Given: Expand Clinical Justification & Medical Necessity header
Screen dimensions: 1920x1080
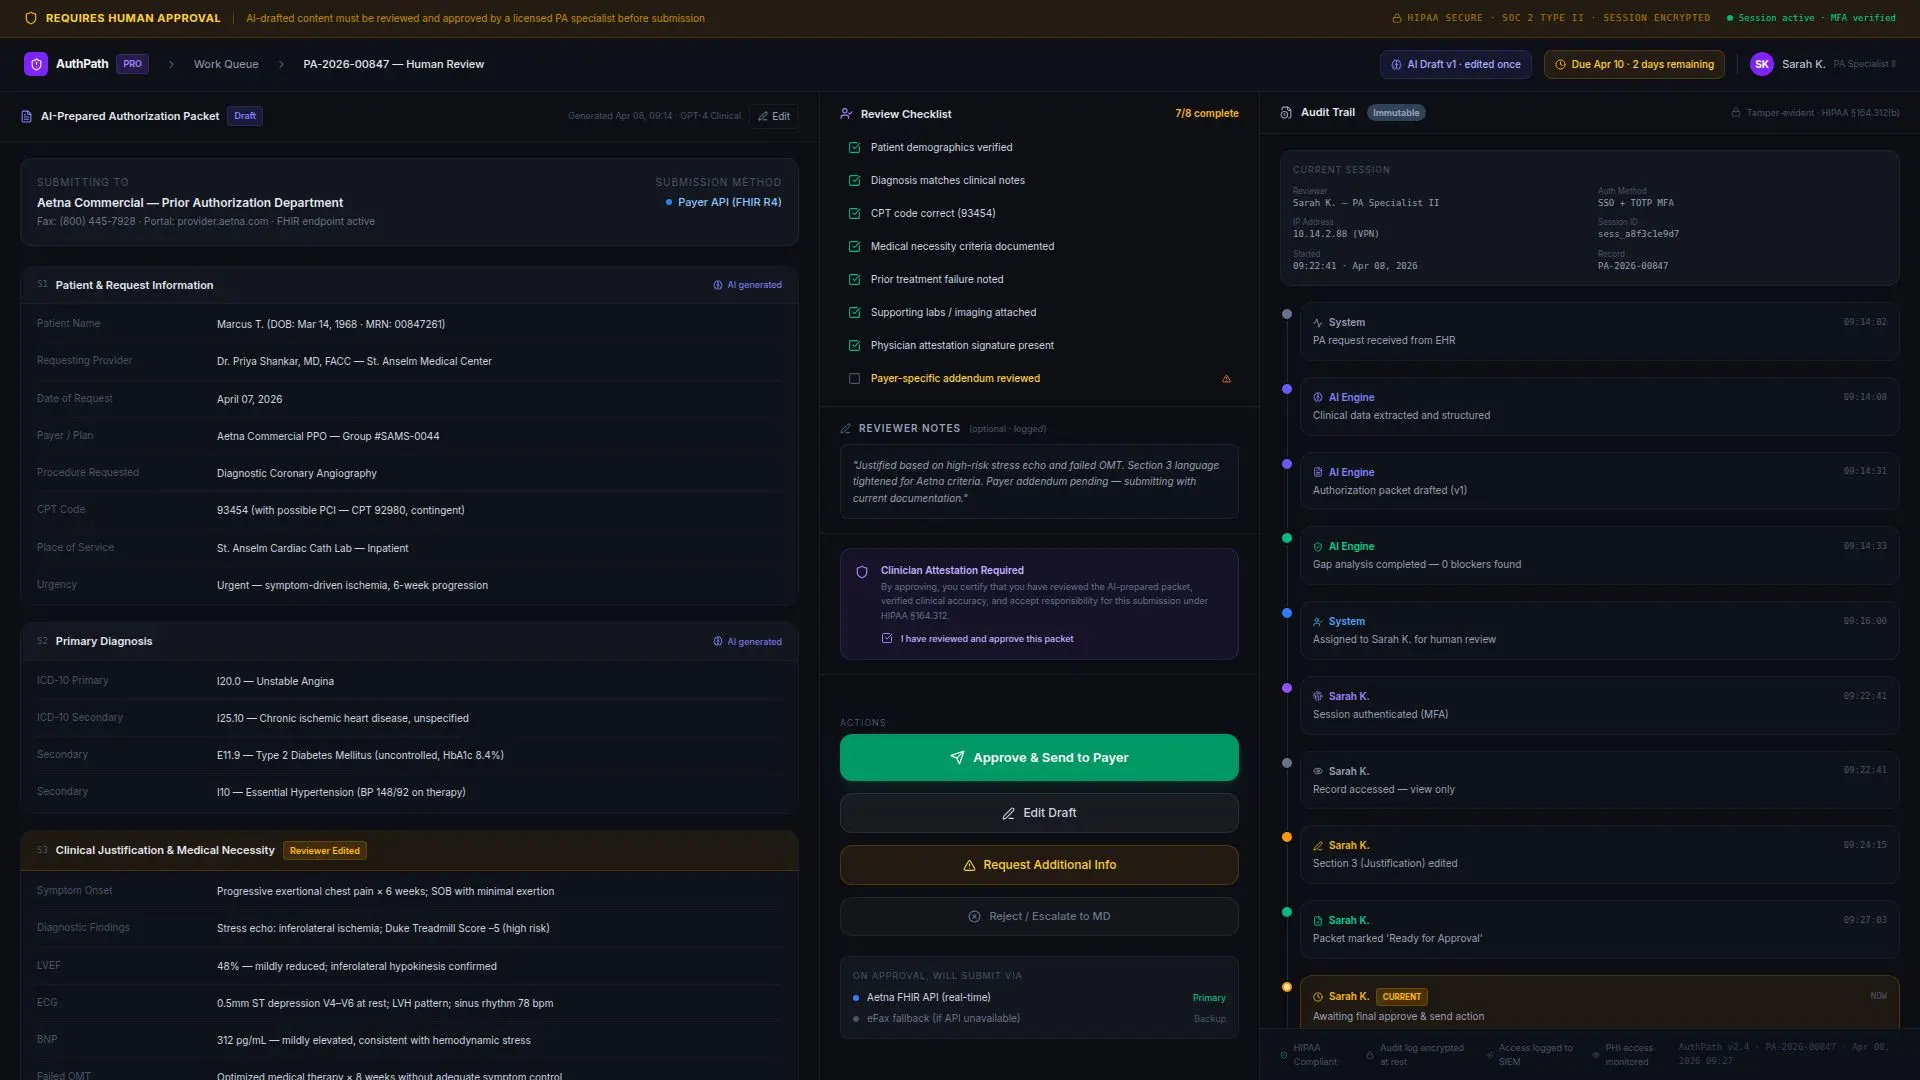Looking at the screenshot, I should pos(165,851).
